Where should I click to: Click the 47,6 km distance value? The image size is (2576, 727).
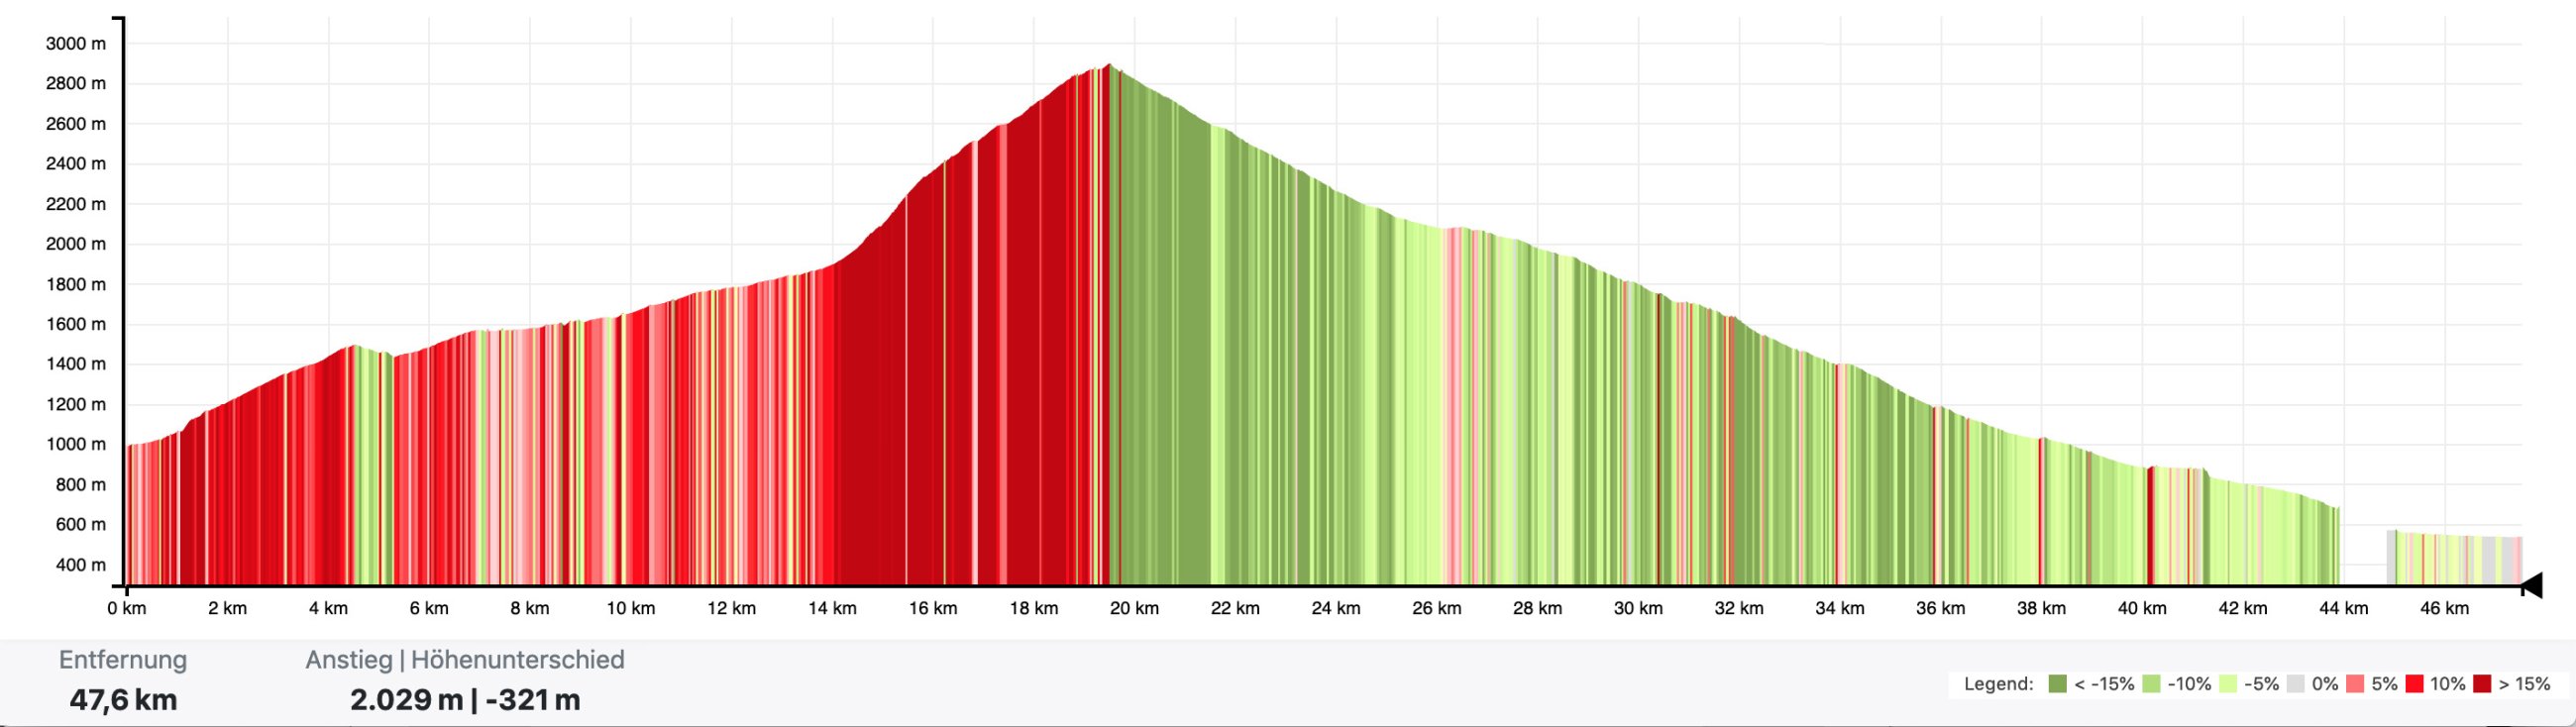tap(123, 700)
